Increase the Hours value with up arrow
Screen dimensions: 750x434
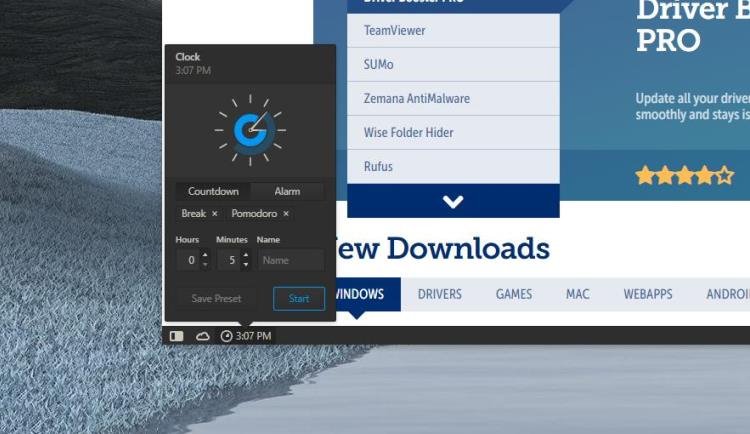coord(205,256)
